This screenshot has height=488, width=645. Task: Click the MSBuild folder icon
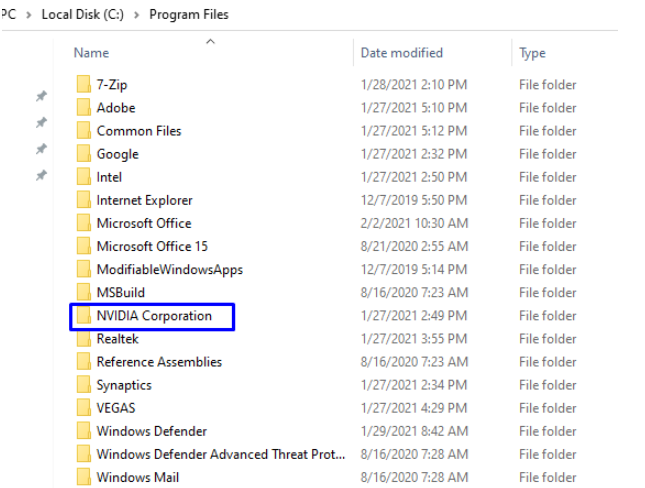84,292
